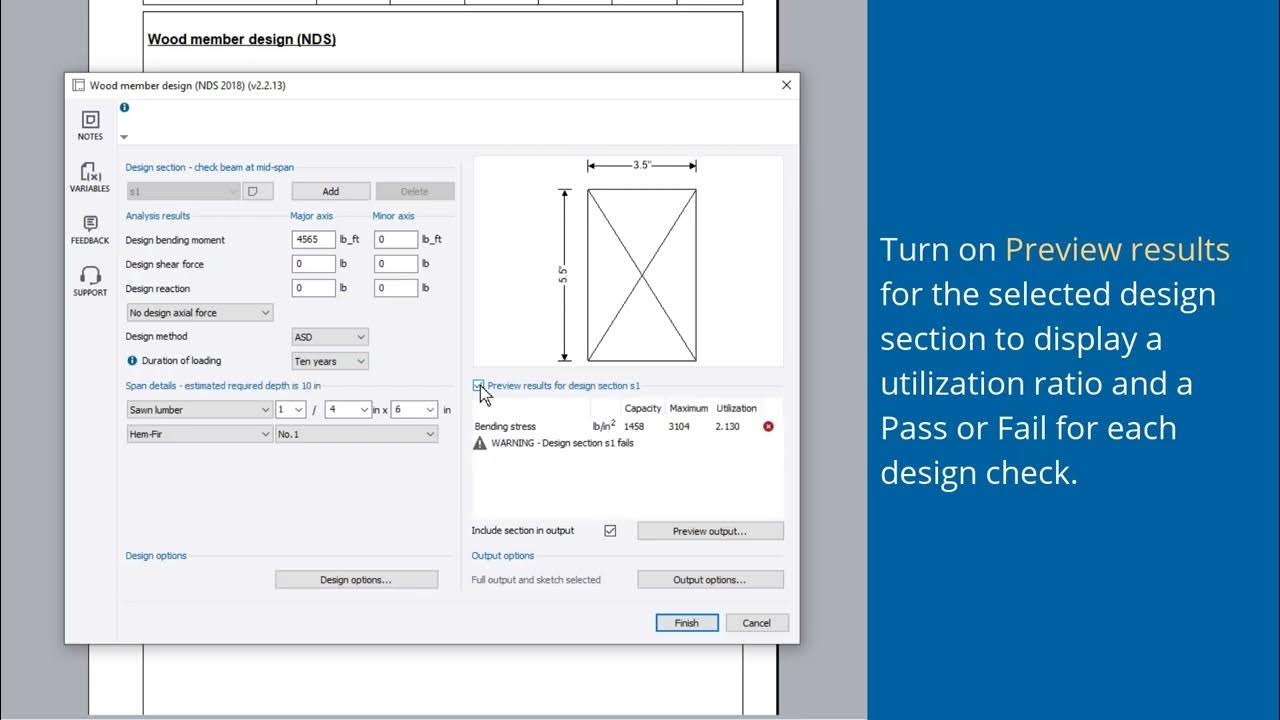Screen dimensions: 1280x720
Task: Open the Sawn lumber type dropdown
Action: pyautogui.click(x=199, y=410)
